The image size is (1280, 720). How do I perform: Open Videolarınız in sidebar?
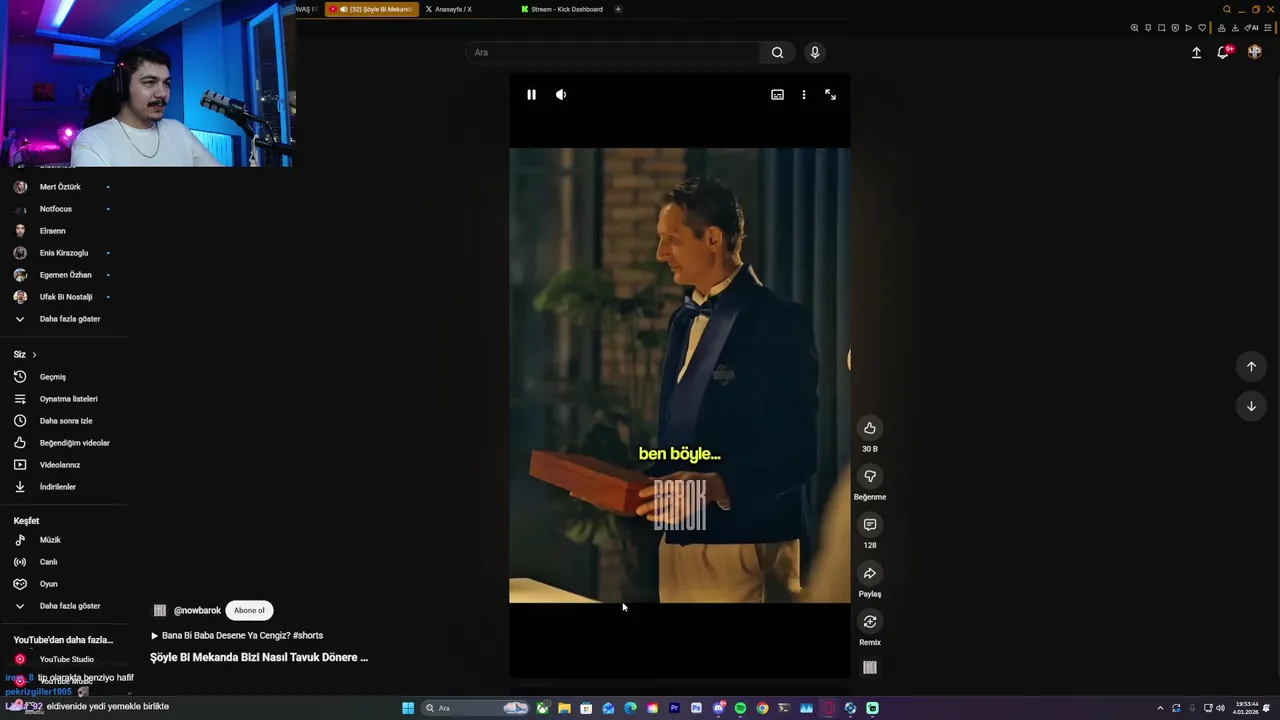click(x=60, y=465)
